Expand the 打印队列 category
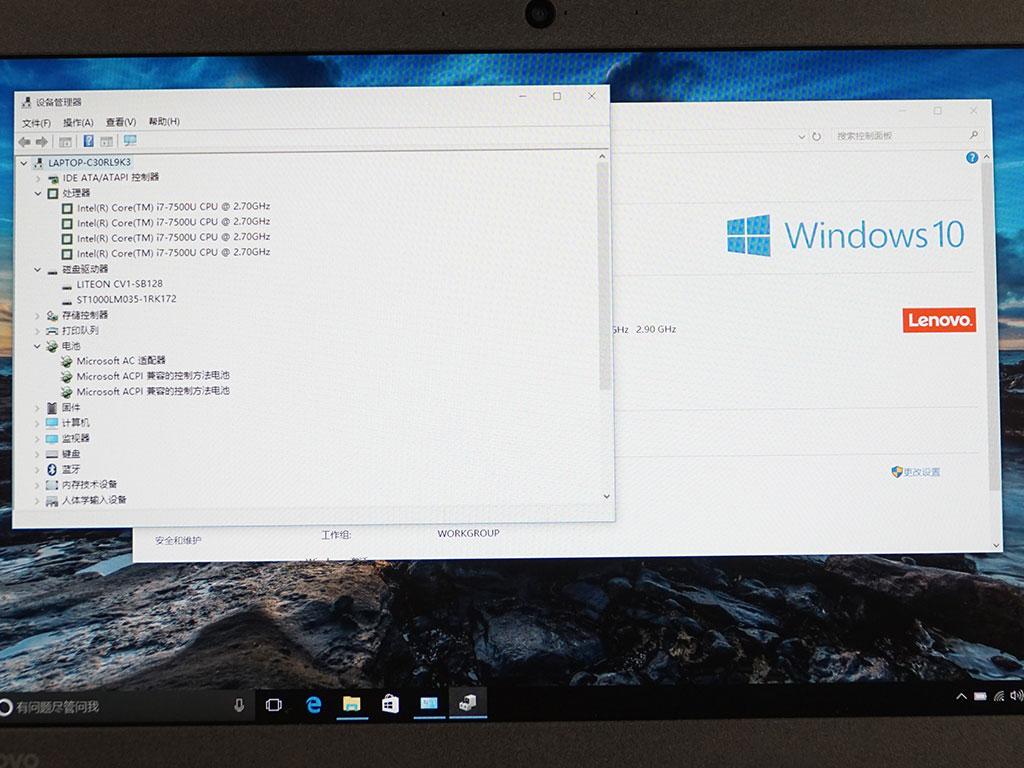This screenshot has height=768, width=1024. (x=37, y=331)
